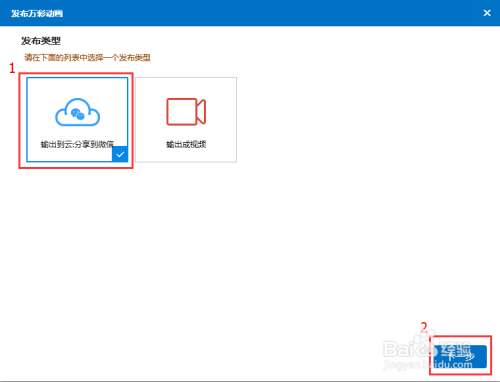500x382 pixels.
Task: Click the 下一步 button
Action: click(x=460, y=356)
